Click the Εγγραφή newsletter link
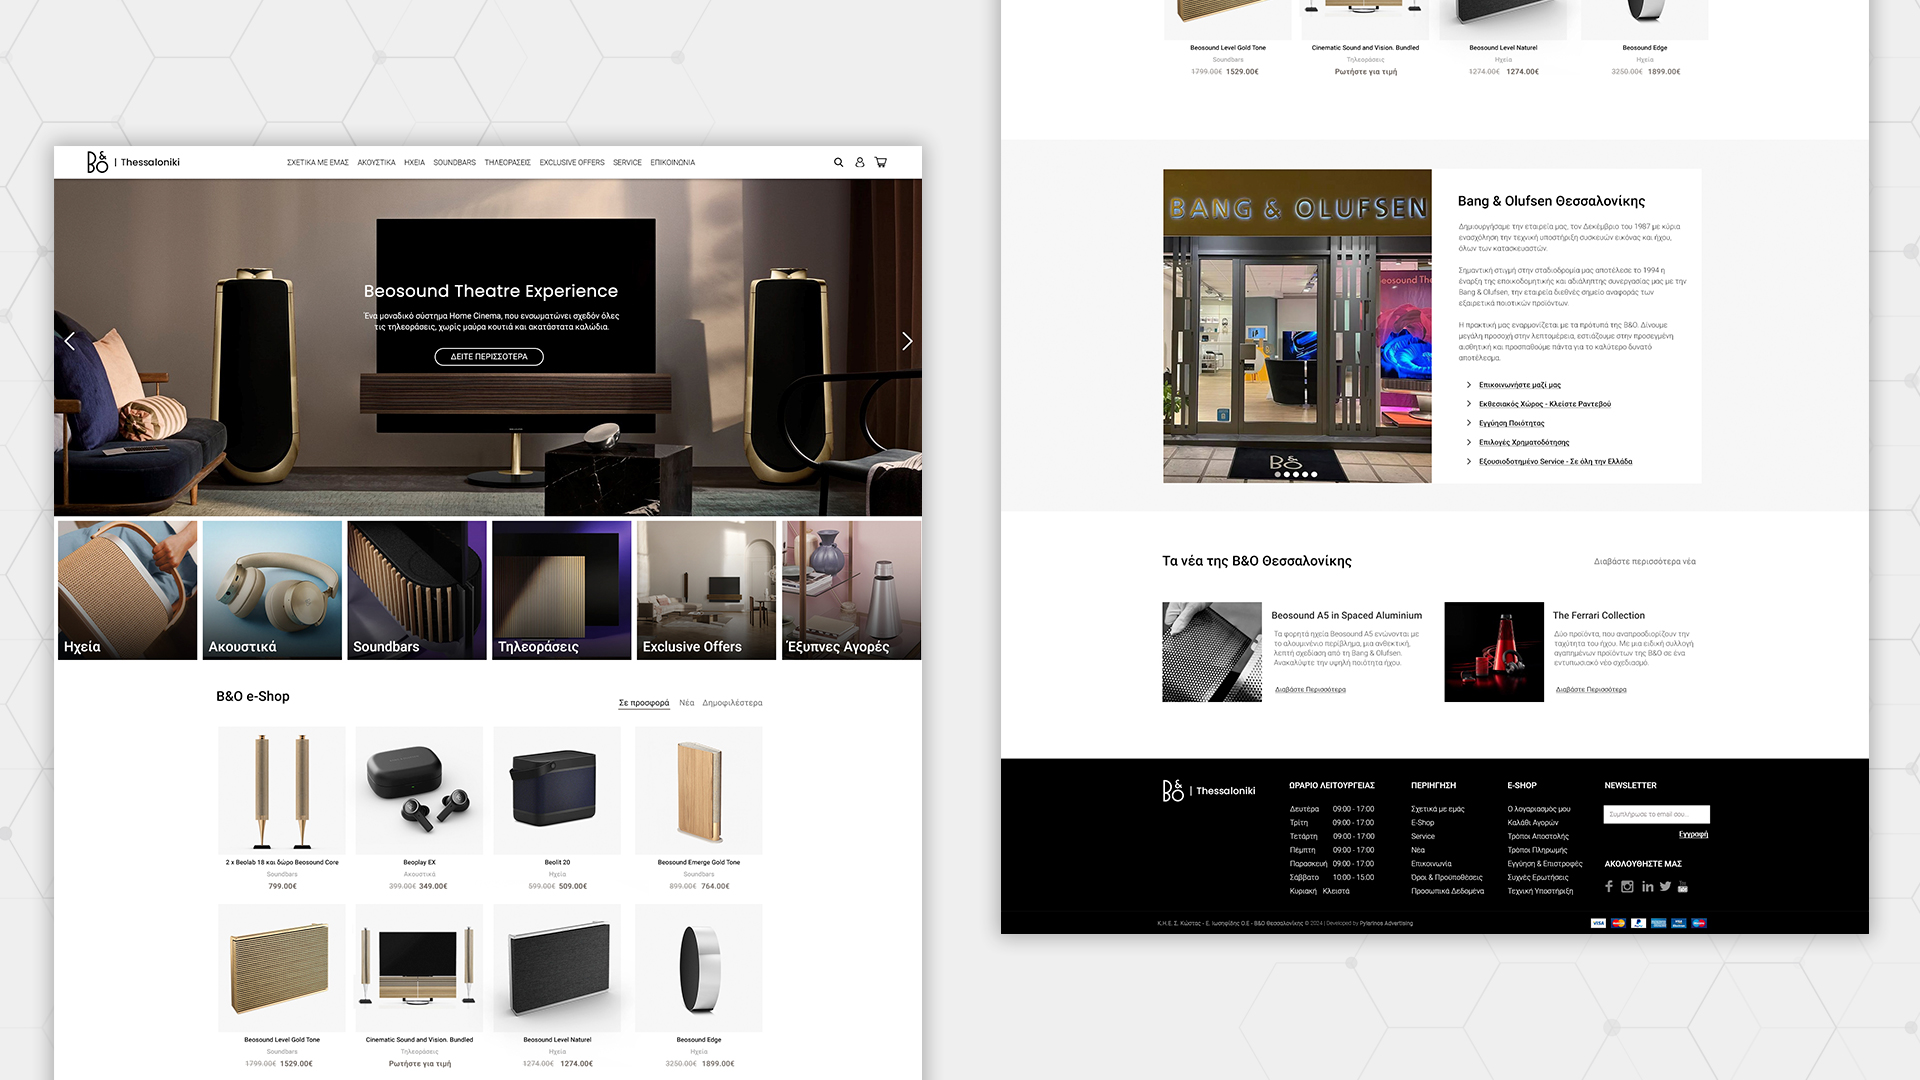Image resolution: width=1920 pixels, height=1080 pixels. (x=1693, y=834)
